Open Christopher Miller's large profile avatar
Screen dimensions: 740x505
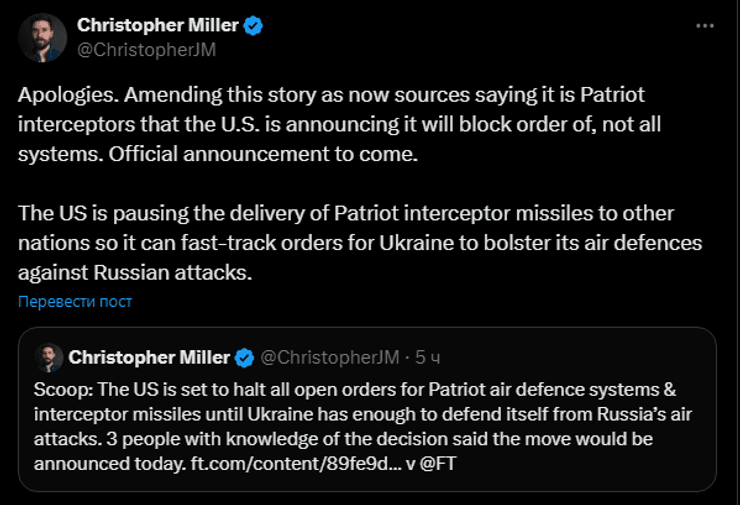tap(41, 37)
